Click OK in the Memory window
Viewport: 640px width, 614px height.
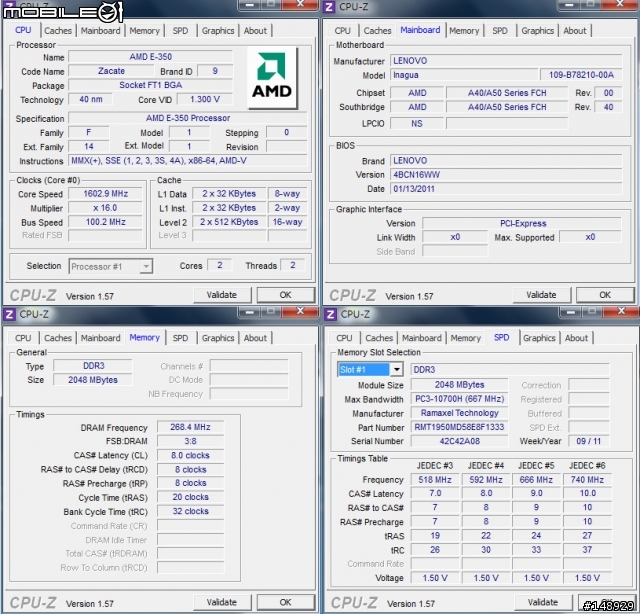(285, 602)
